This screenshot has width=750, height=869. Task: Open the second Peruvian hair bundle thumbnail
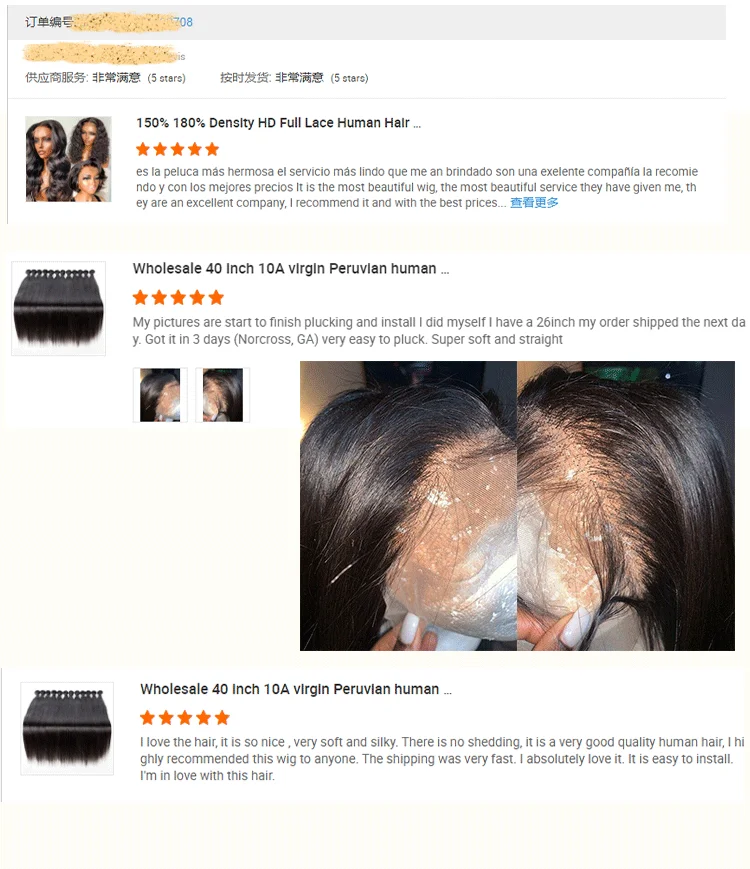pyautogui.click(x=67, y=728)
